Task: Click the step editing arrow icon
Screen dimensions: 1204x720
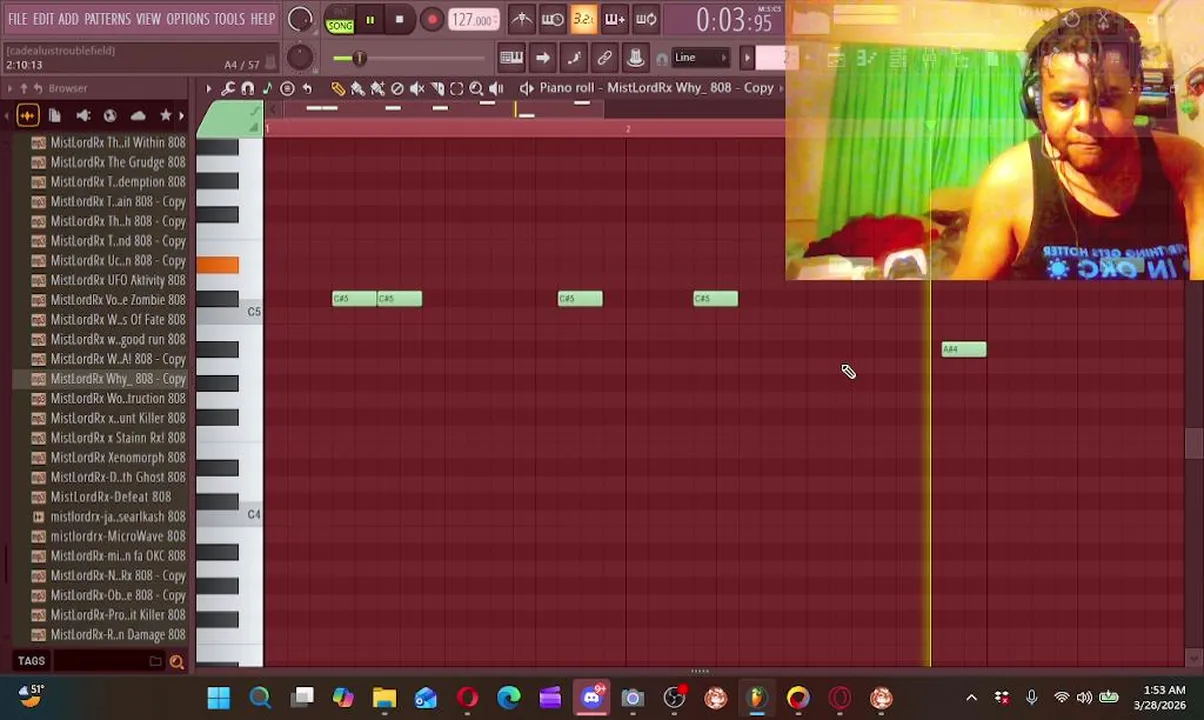Action: (542, 58)
